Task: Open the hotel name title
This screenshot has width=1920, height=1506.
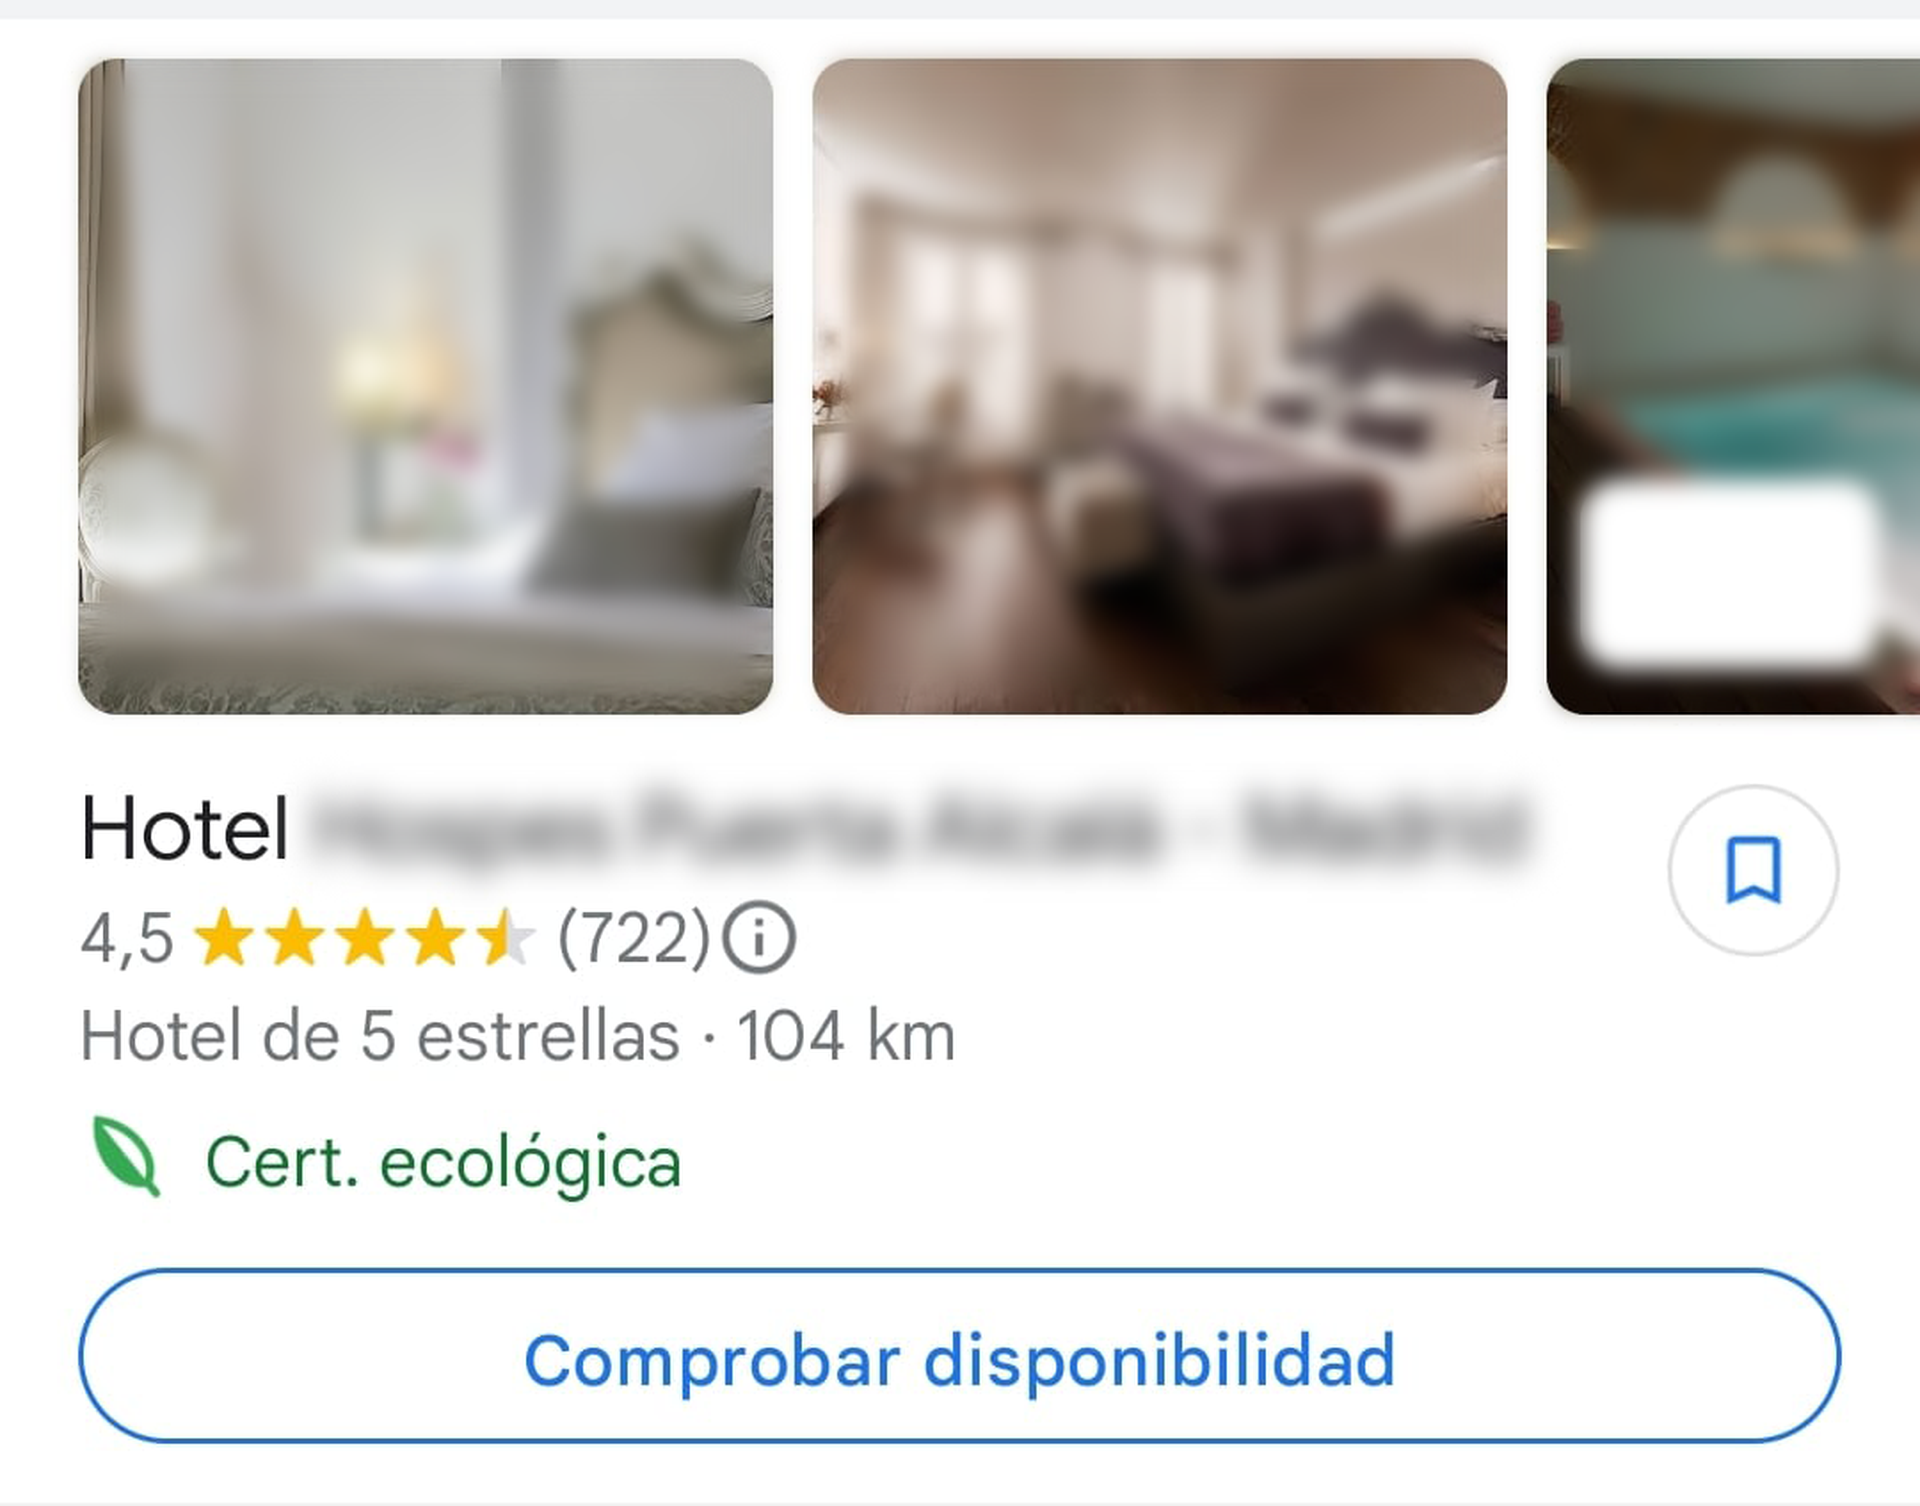Action: click(x=806, y=828)
